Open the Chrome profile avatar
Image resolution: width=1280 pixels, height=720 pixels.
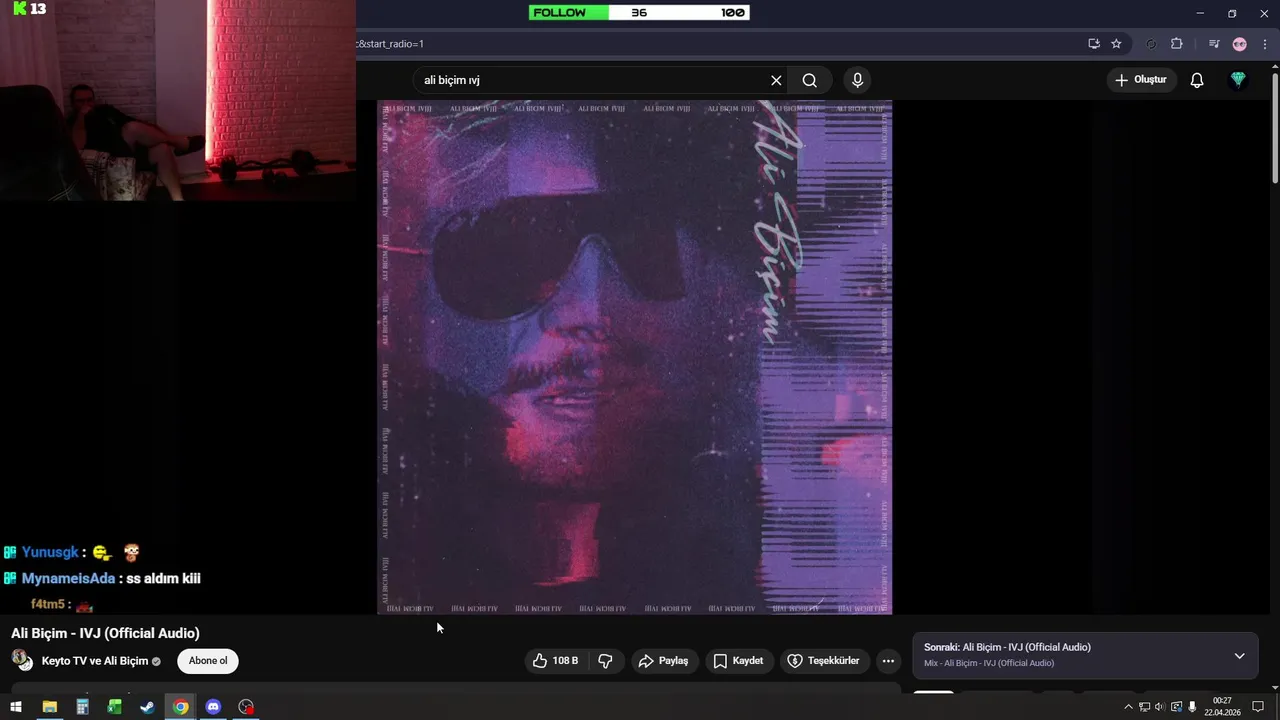click(1240, 44)
